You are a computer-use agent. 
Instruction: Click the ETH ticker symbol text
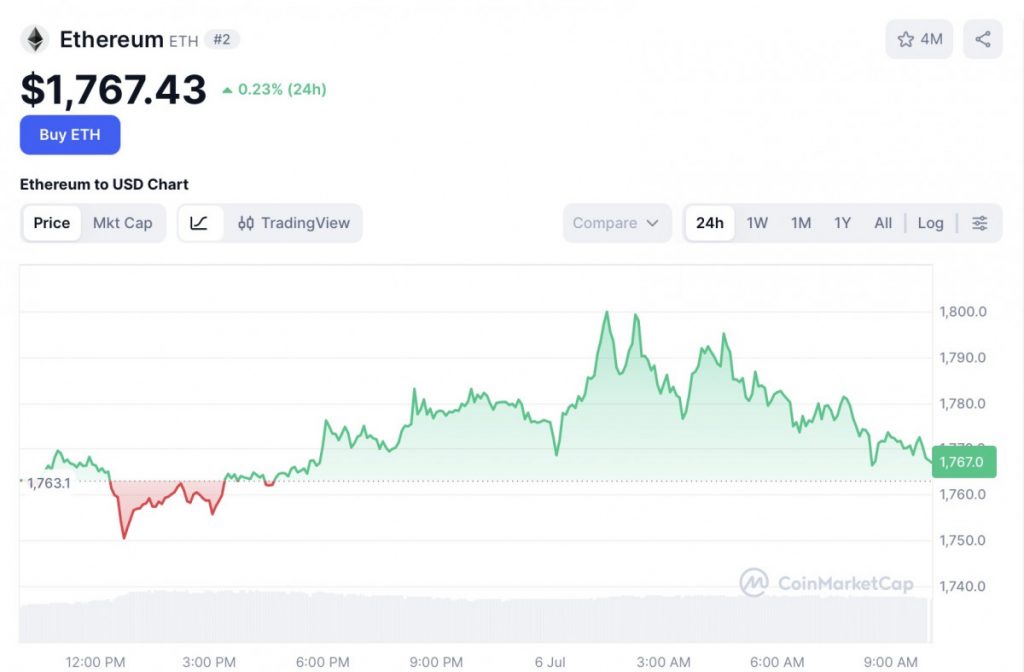(x=184, y=41)
